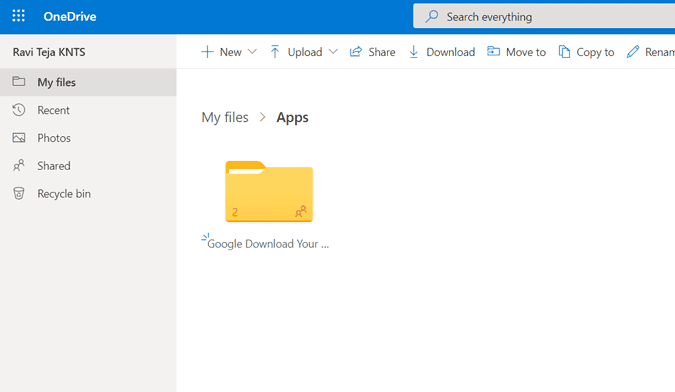
Task: Expand the Upload dropdown chevron
Action: [333, 52]
